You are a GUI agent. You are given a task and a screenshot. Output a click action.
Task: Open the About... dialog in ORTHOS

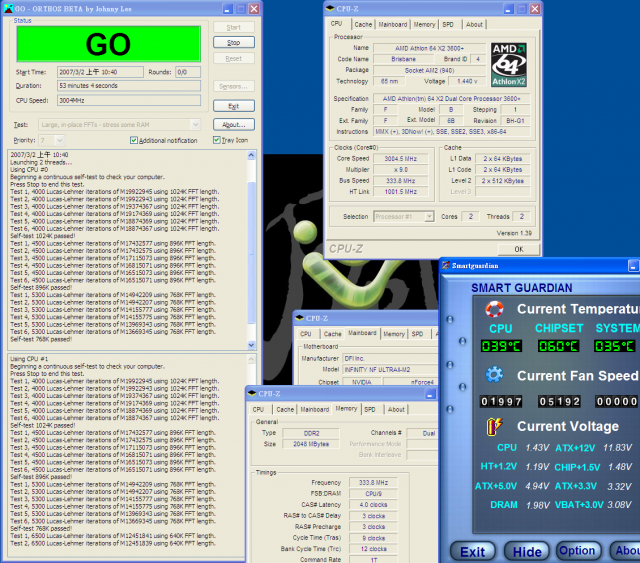click(233, 125)
